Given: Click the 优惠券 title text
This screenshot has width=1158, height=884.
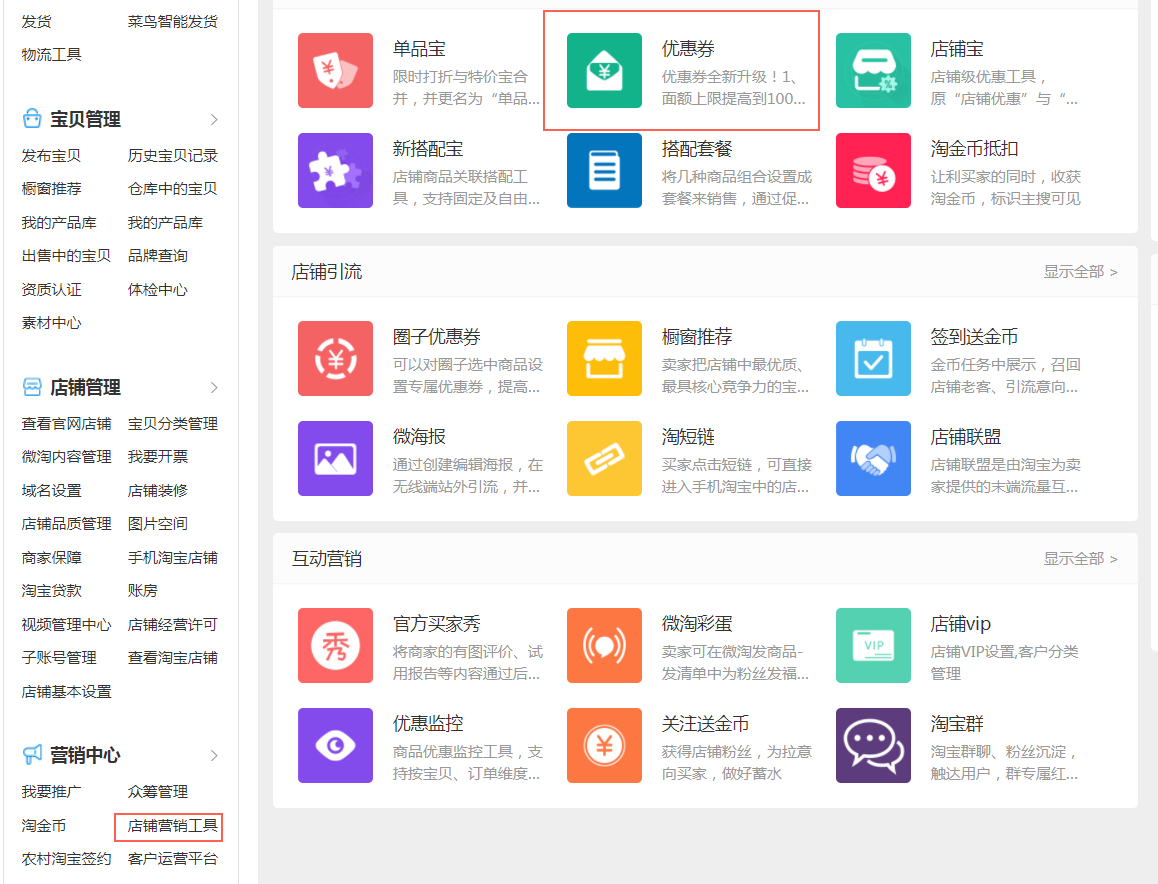Looking at the screenshot, I should click(x=688, y=49).
